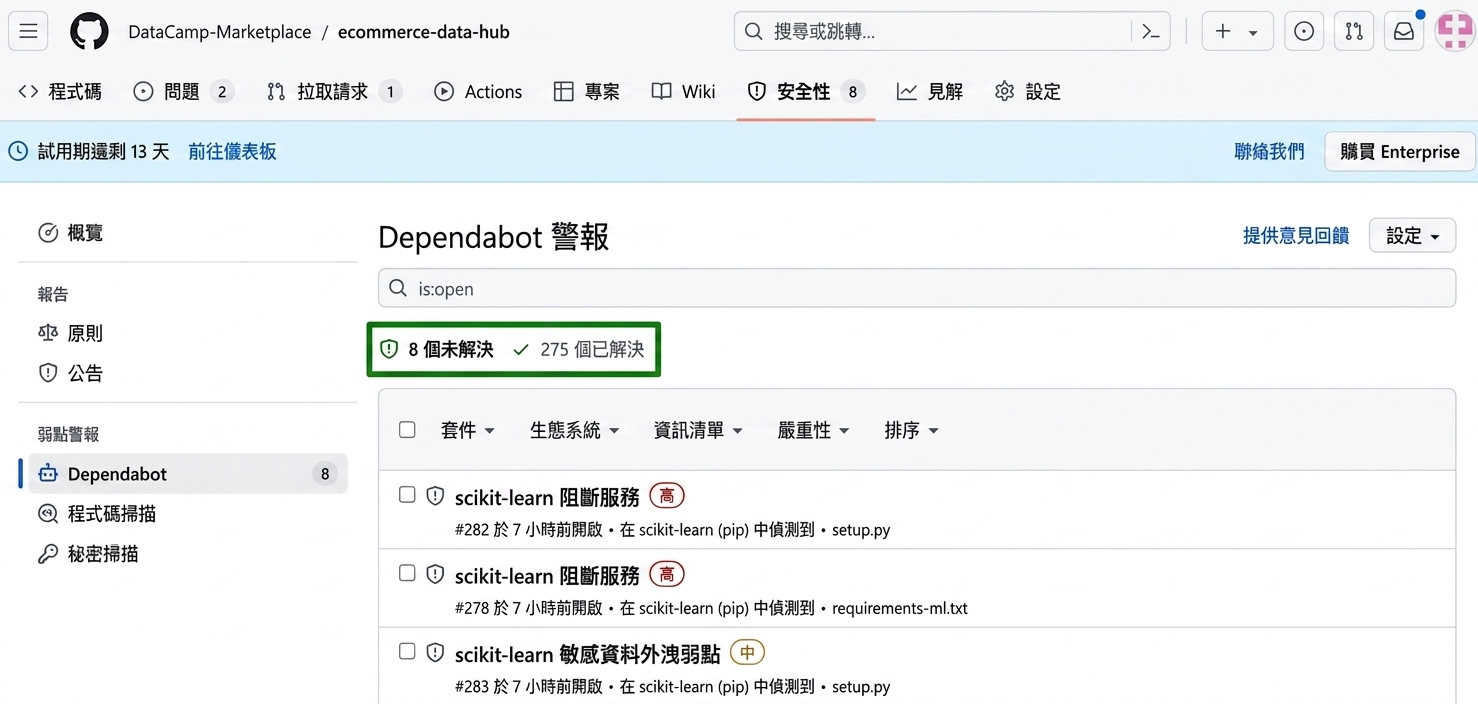The image size is (1478, 704).
Task: Click the is:open alert filter input
Action: [x=917, y=289]
